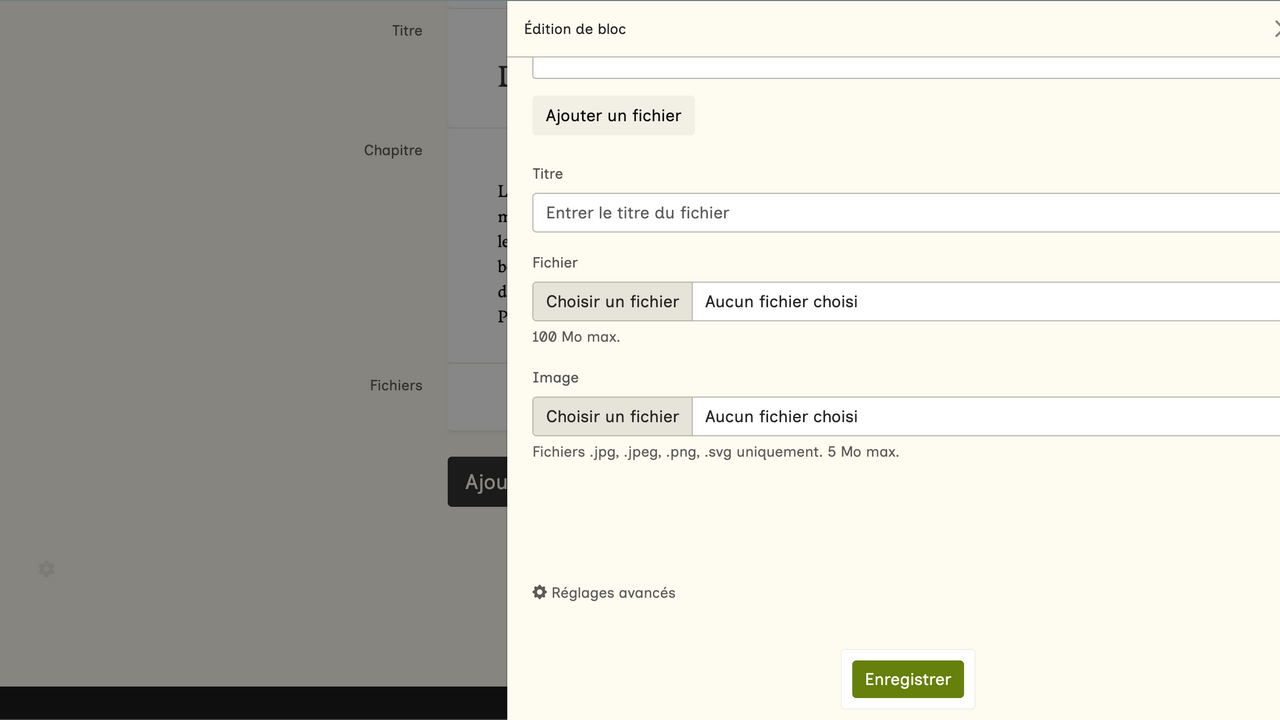Click the gear icon beside Réglages avancés
This screenshot has width=1280, height=720.
540,592
